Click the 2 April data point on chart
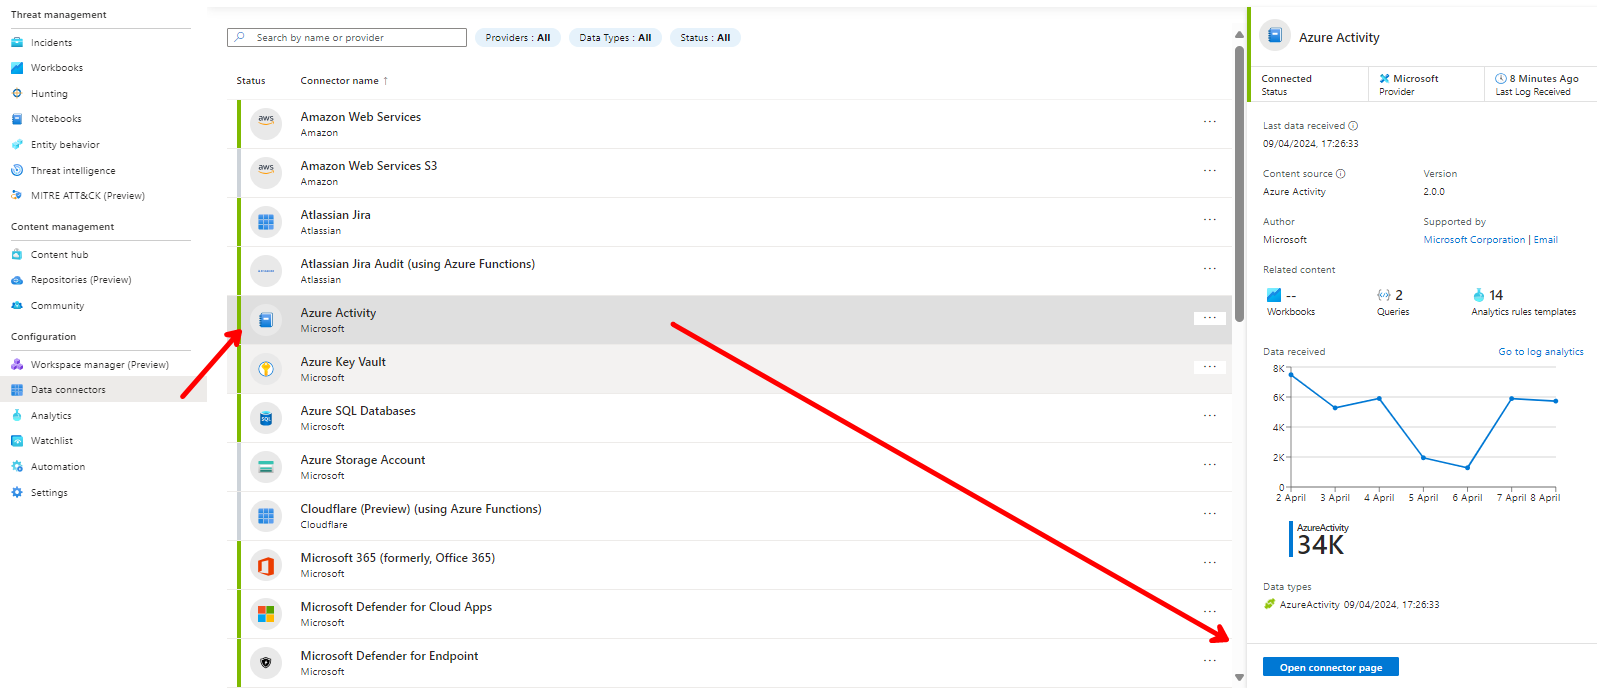 pos(1290,375)
